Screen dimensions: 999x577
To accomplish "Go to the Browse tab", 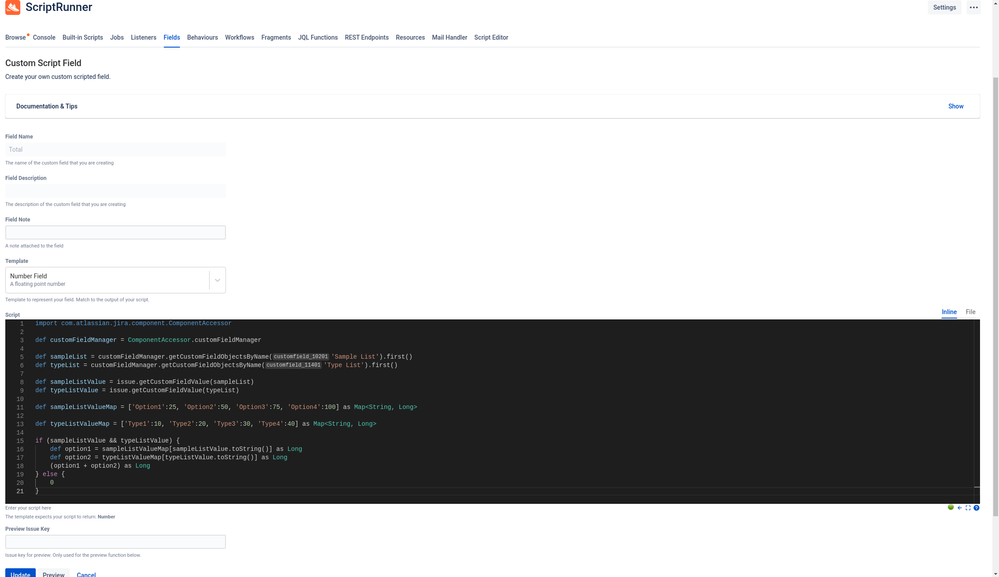I will (x=15, y=38).
